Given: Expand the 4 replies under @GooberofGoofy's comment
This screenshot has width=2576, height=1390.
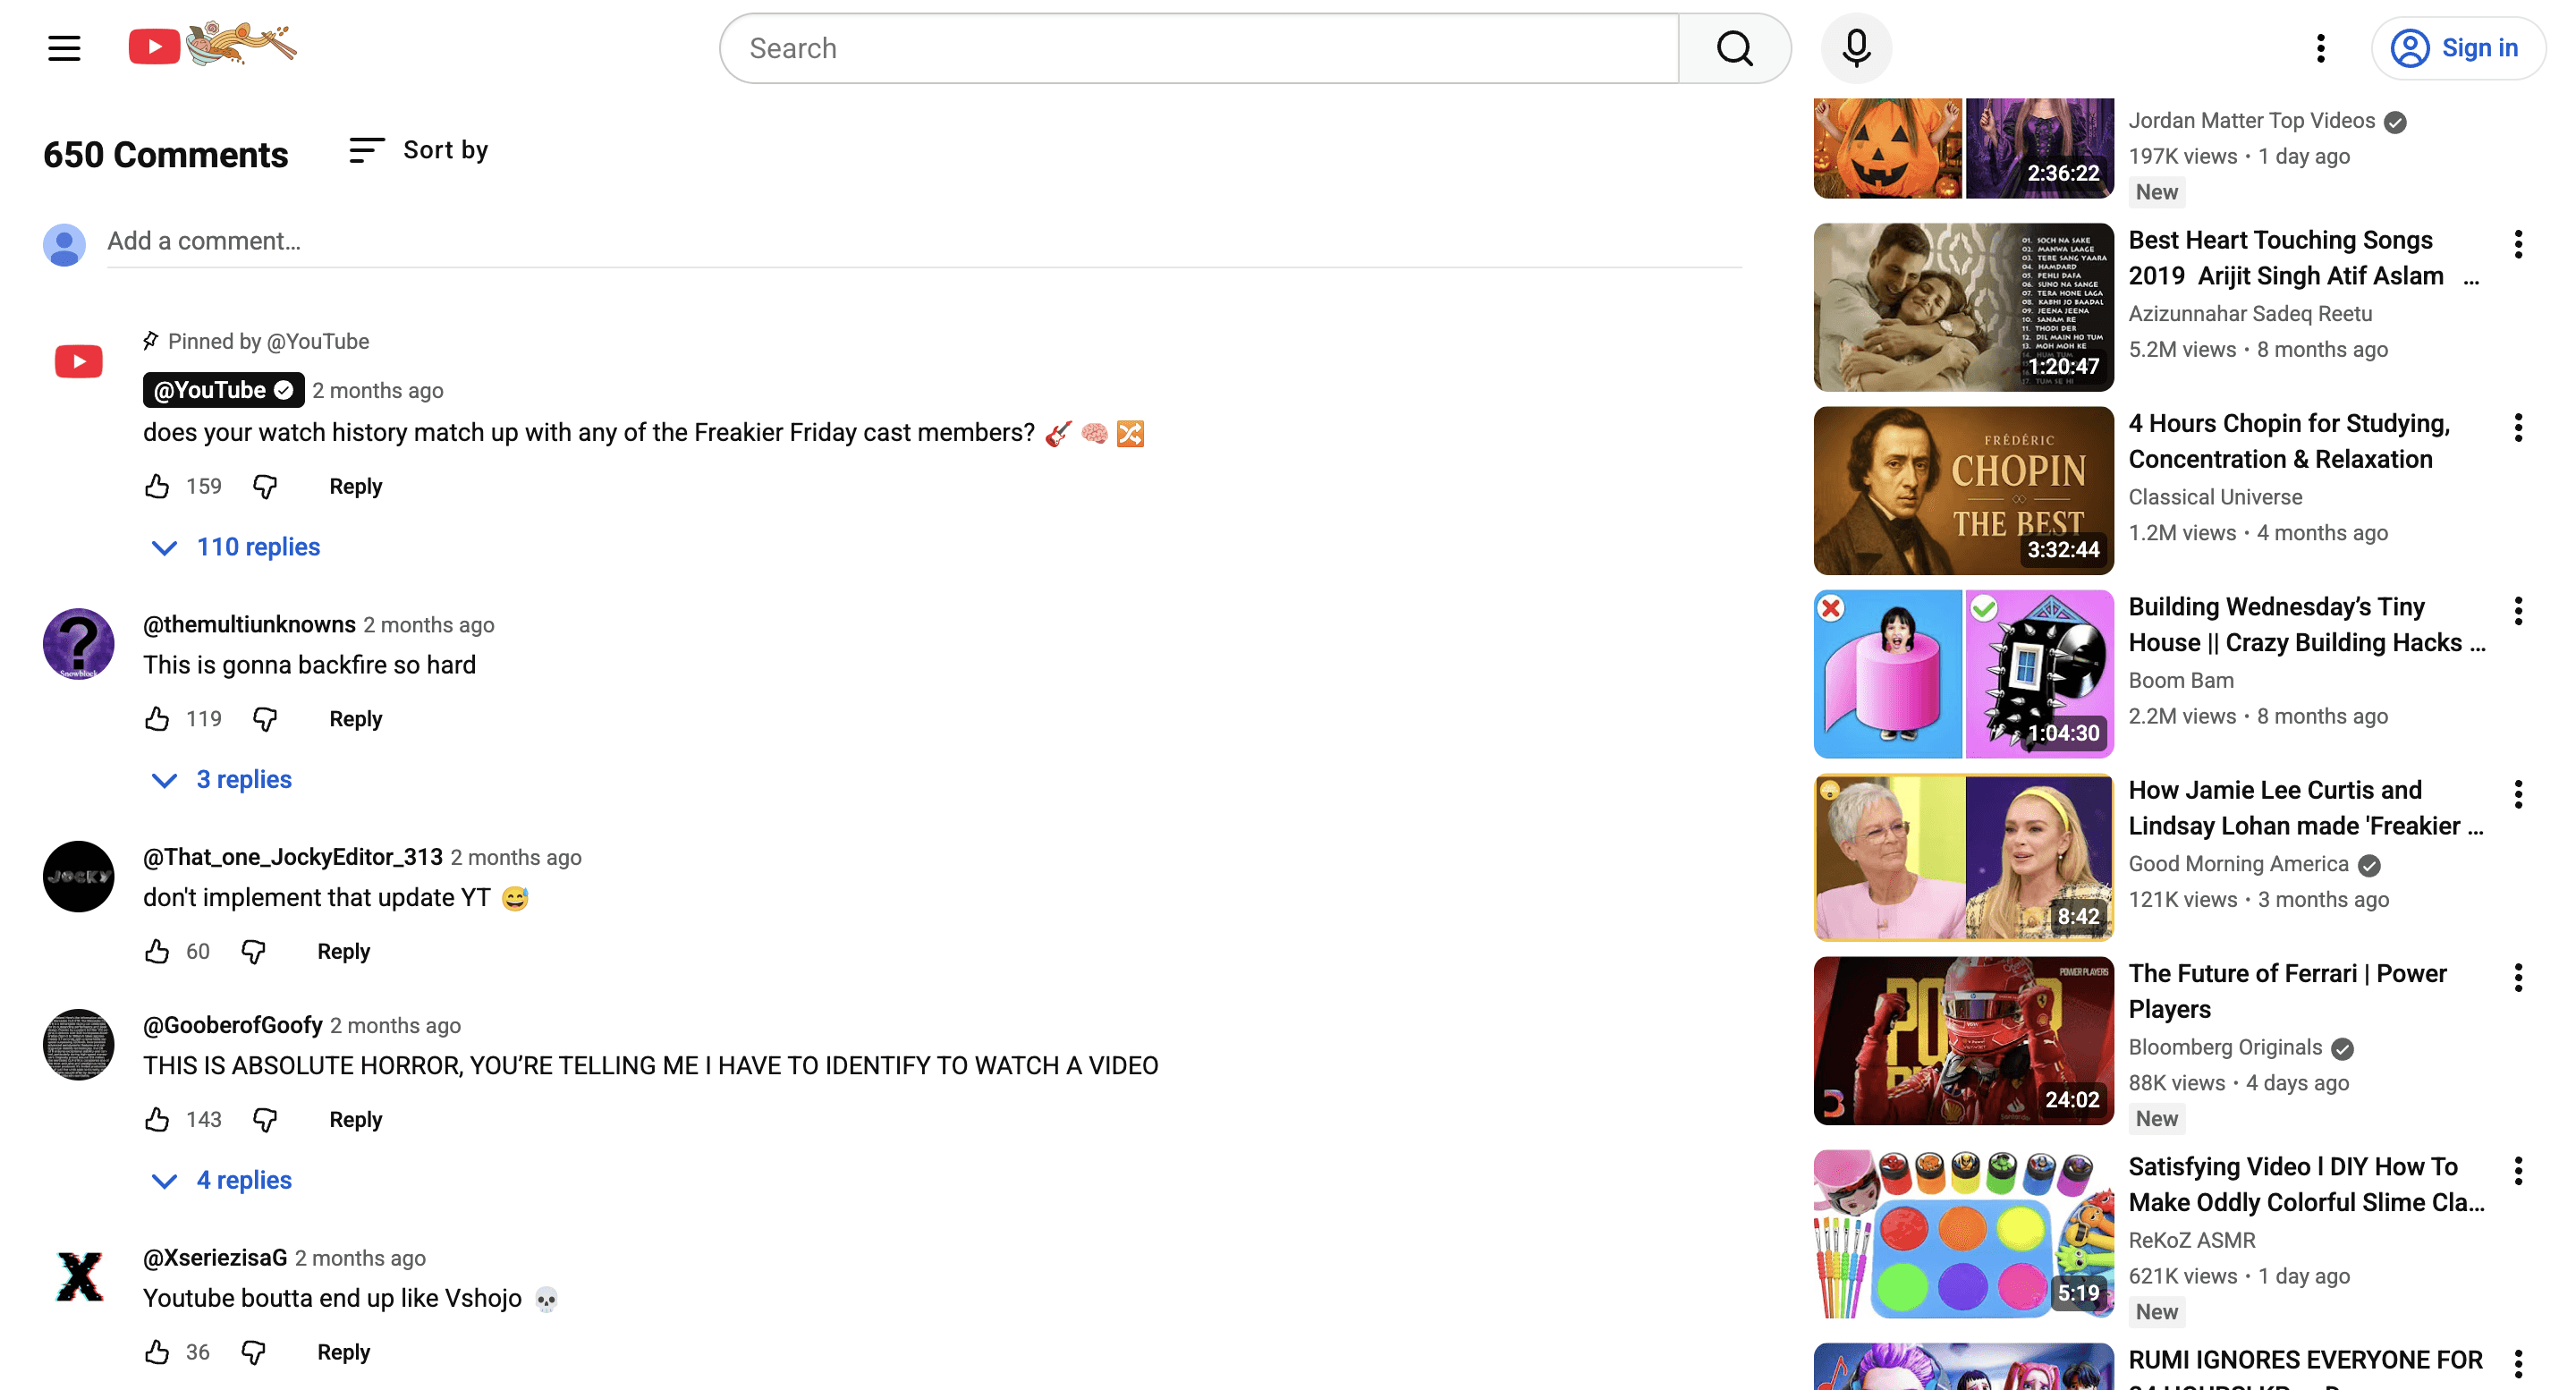Looking at the screenshot, I should [243, 1180].
